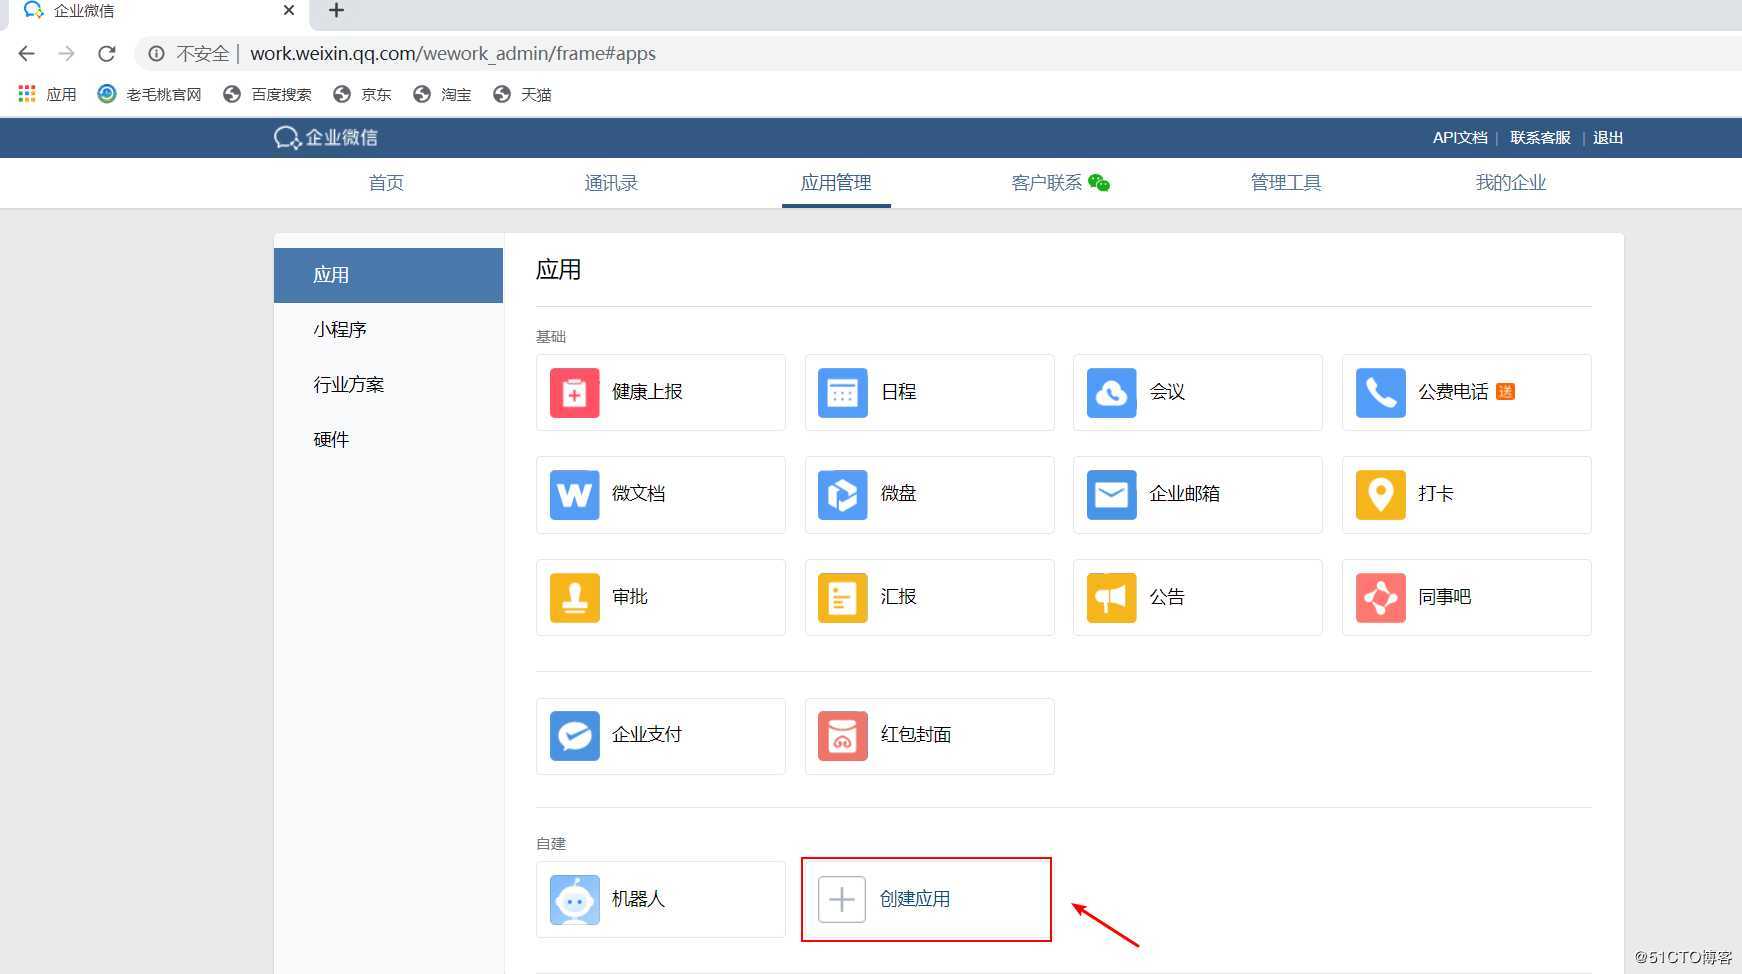Click the 健康上报 text label
Viewport: 1742px width, 974px height.
point(647,392)
